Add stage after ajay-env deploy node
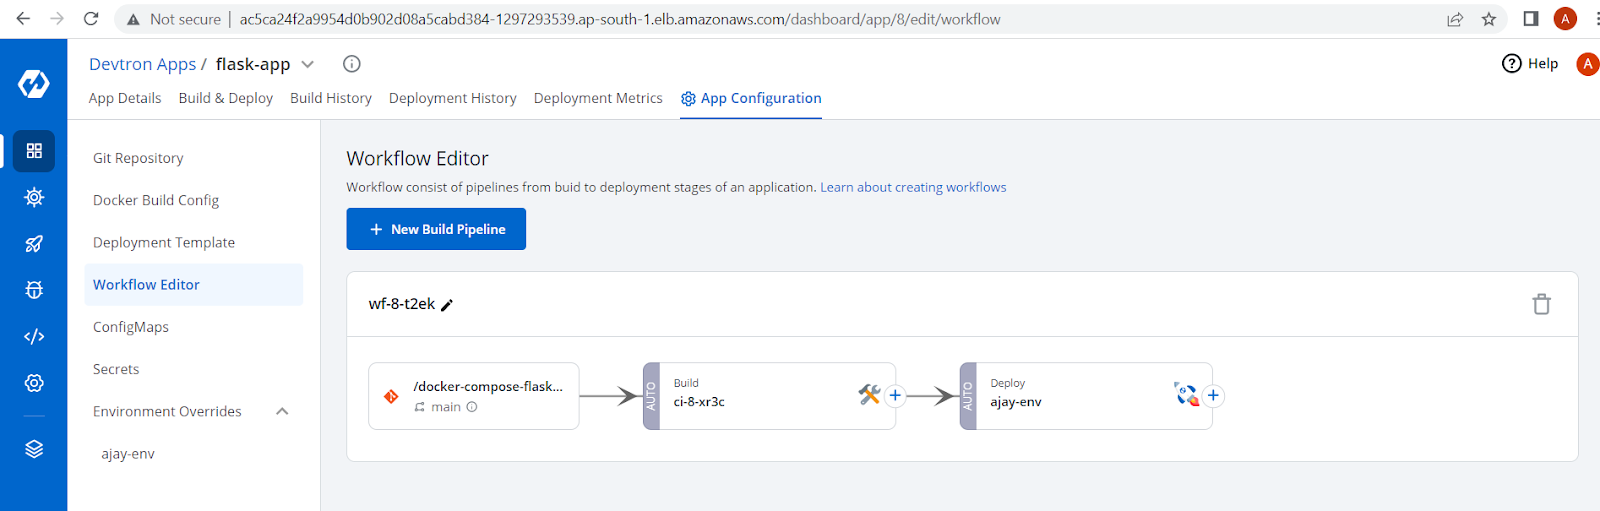The width and height of the screenshot is (1600, 511). (1213, 396)
